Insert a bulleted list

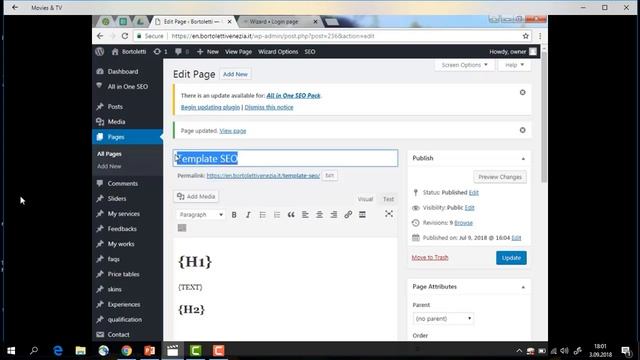click(x=262, y=215)
